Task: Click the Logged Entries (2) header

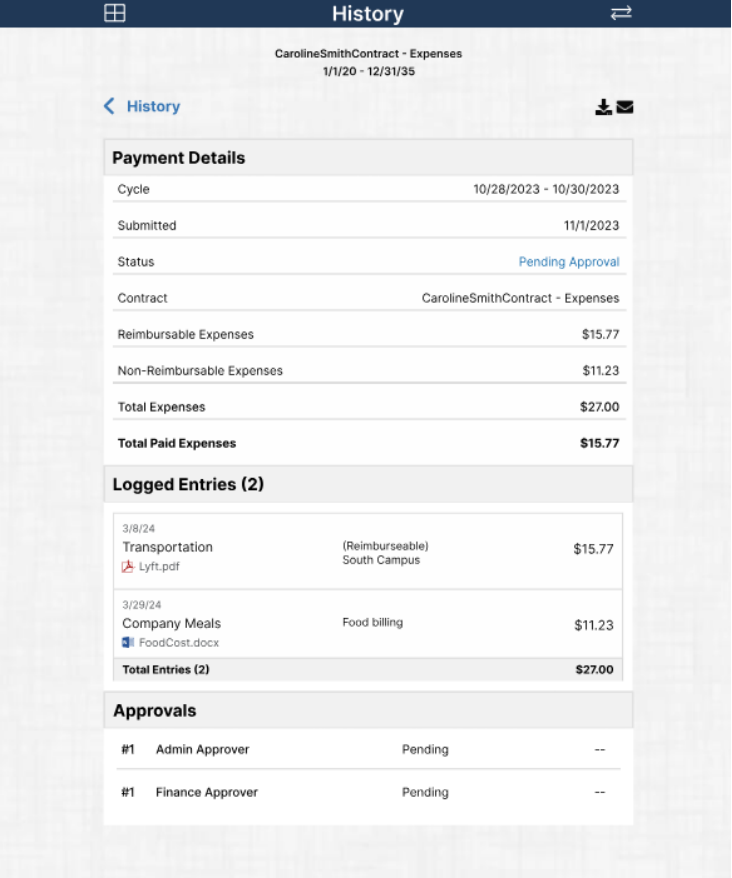Action: (x=188, y=485)
